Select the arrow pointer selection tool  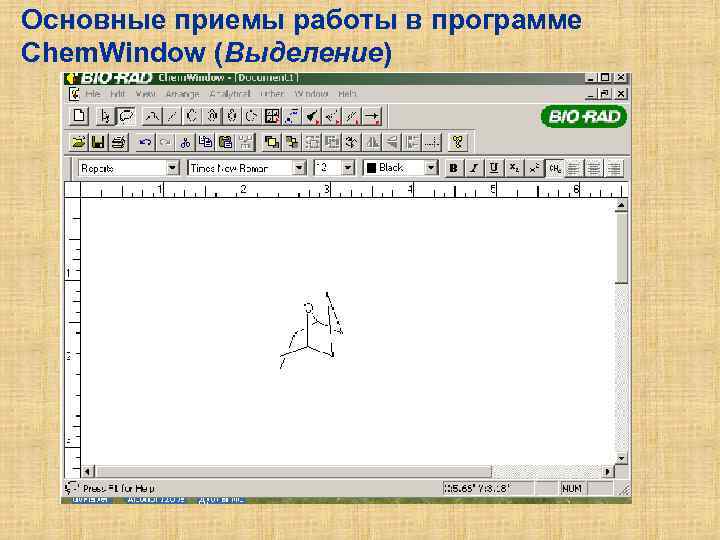pyautogui.click(x=106, y=116)
